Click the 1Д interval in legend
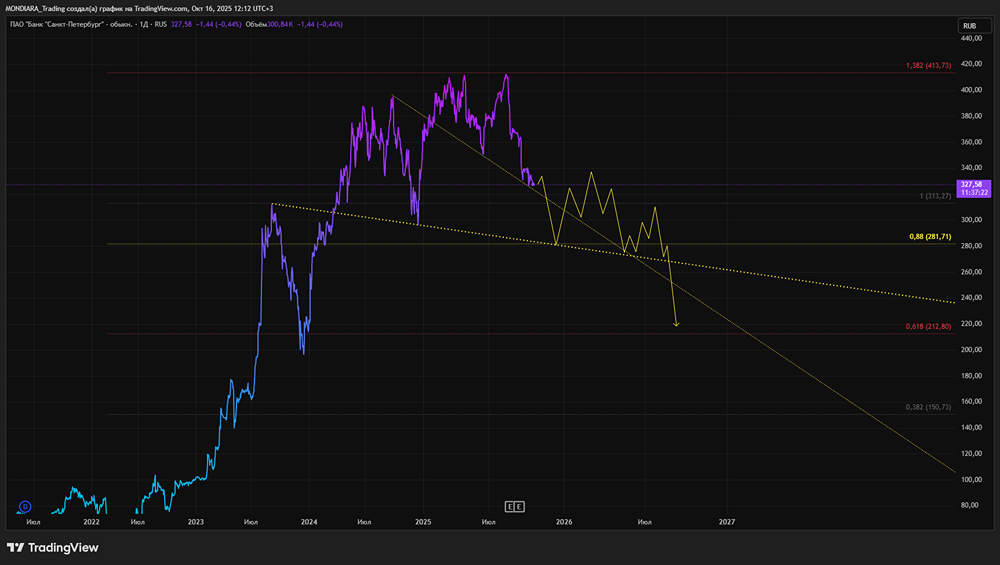The height and width of the screenshot is (565, 1000). [x=144, y=24]
